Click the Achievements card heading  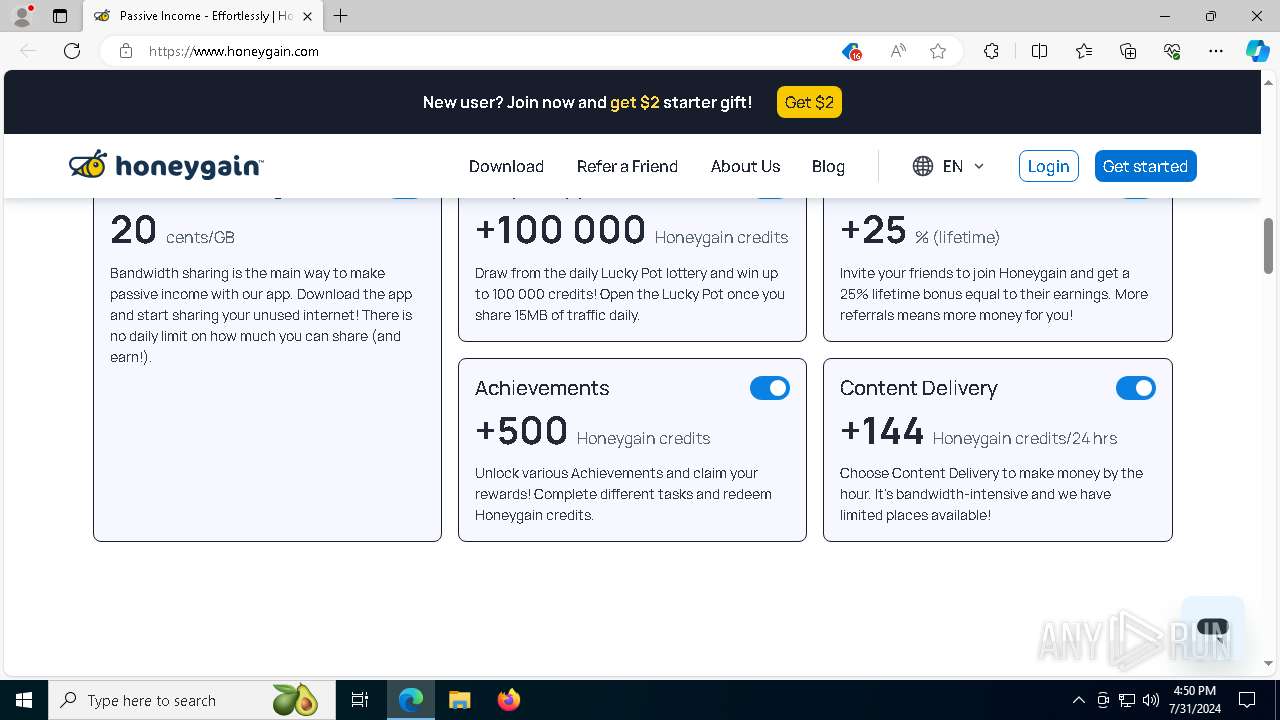click(542, 388)
